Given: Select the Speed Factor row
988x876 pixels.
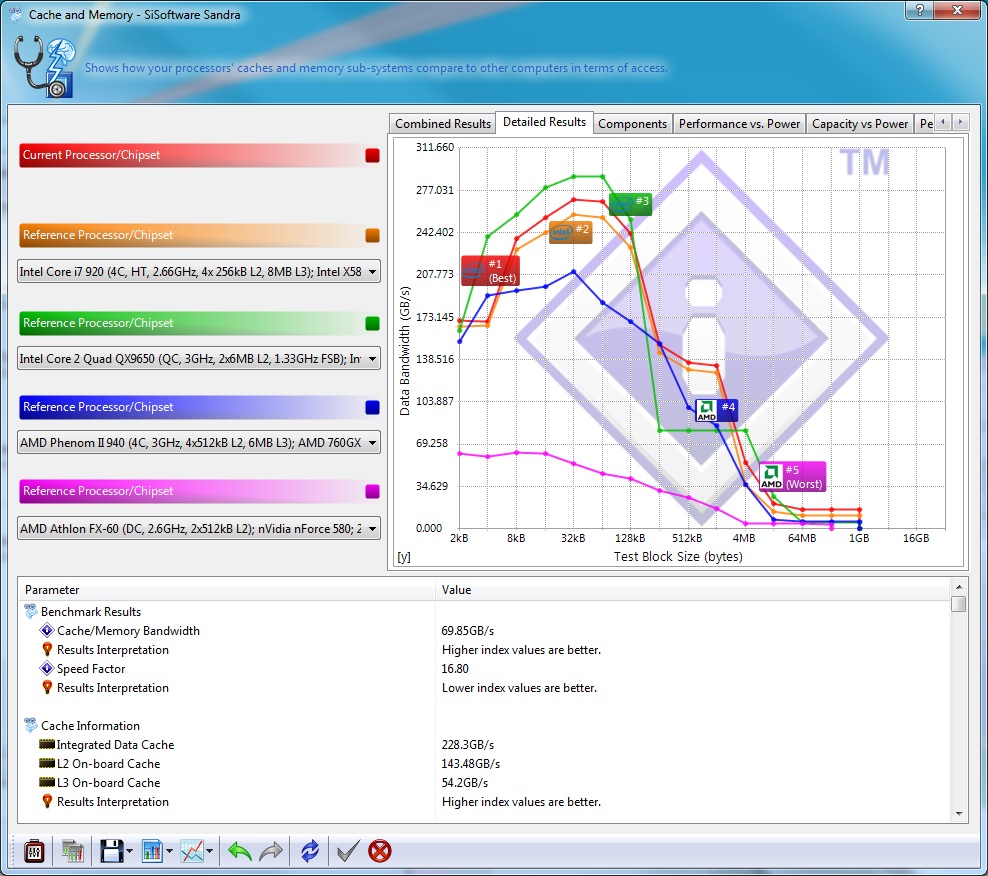Looking at the screenshot, I should (x=484, y=668).
